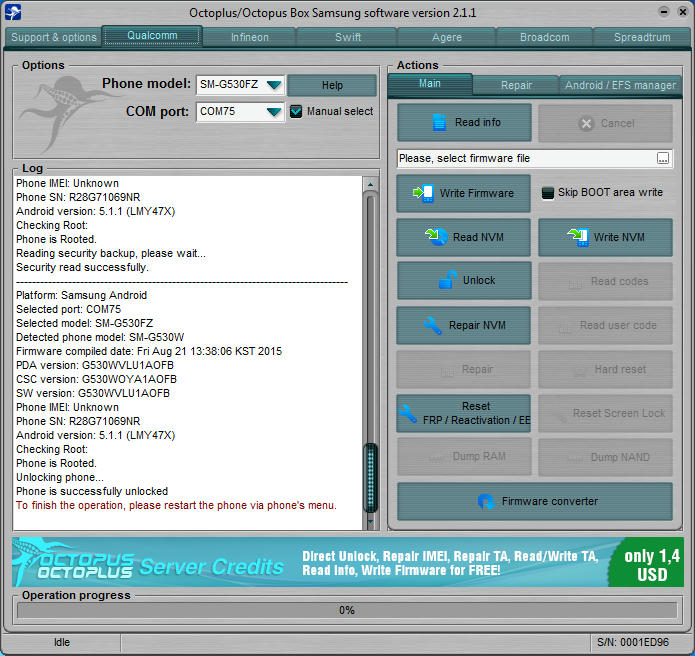Click red restart phone message in log

point(176,505)
